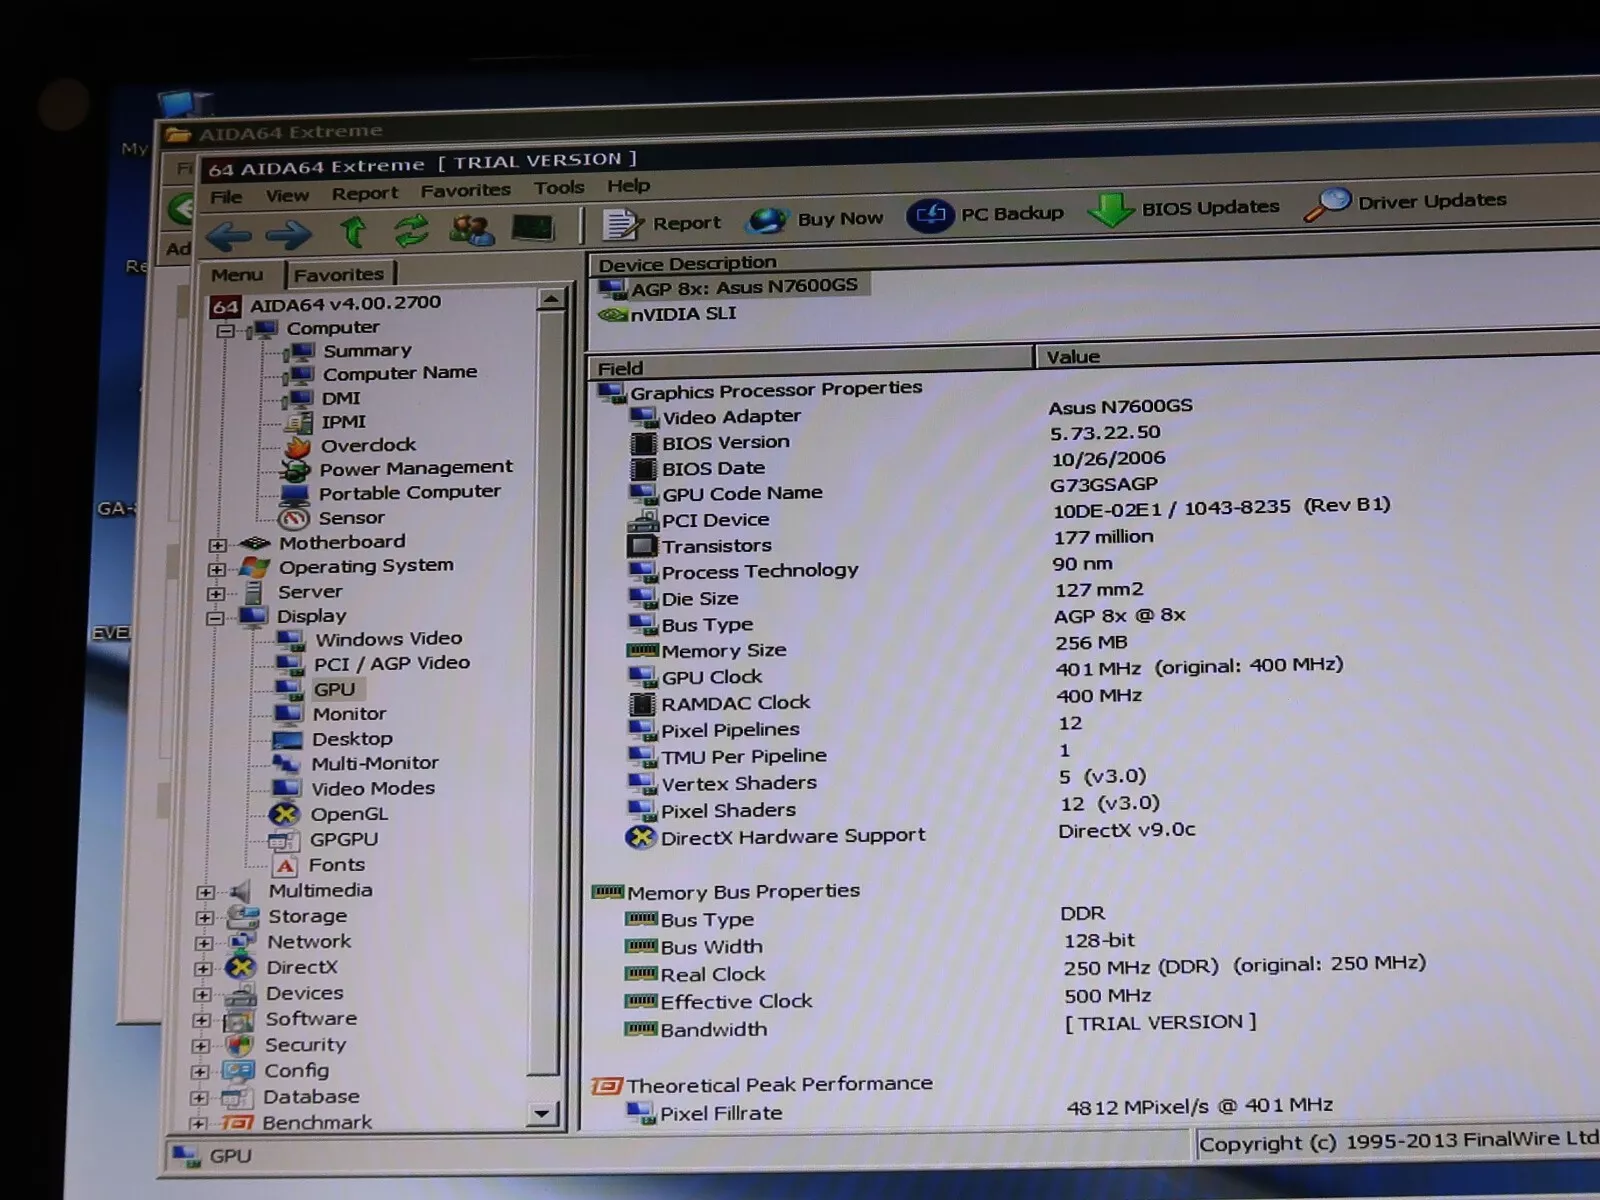Open the Tools menu

click(559, 187)
